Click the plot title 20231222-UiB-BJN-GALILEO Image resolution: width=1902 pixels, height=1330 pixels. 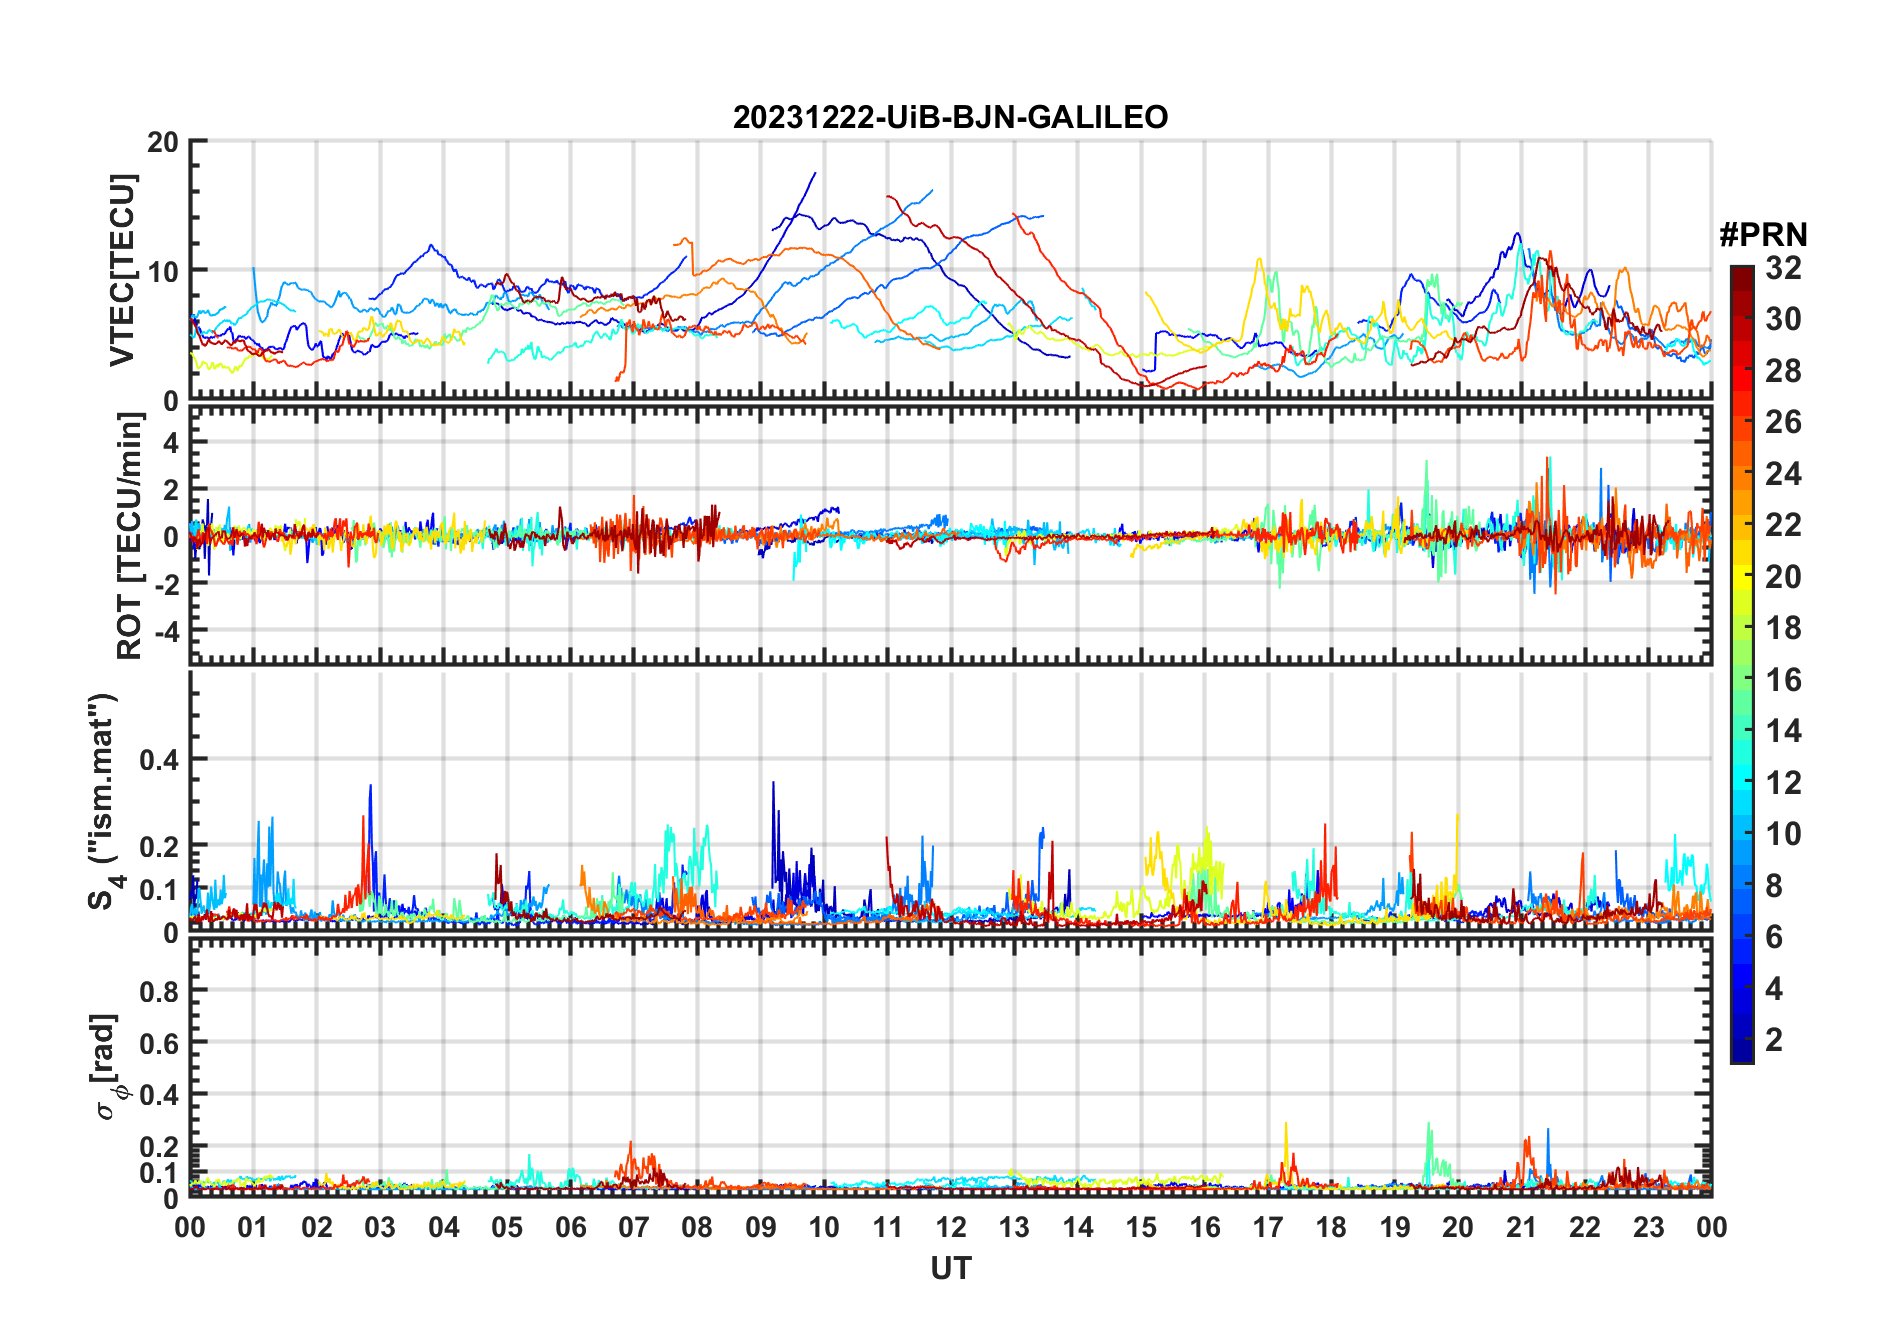950,117
